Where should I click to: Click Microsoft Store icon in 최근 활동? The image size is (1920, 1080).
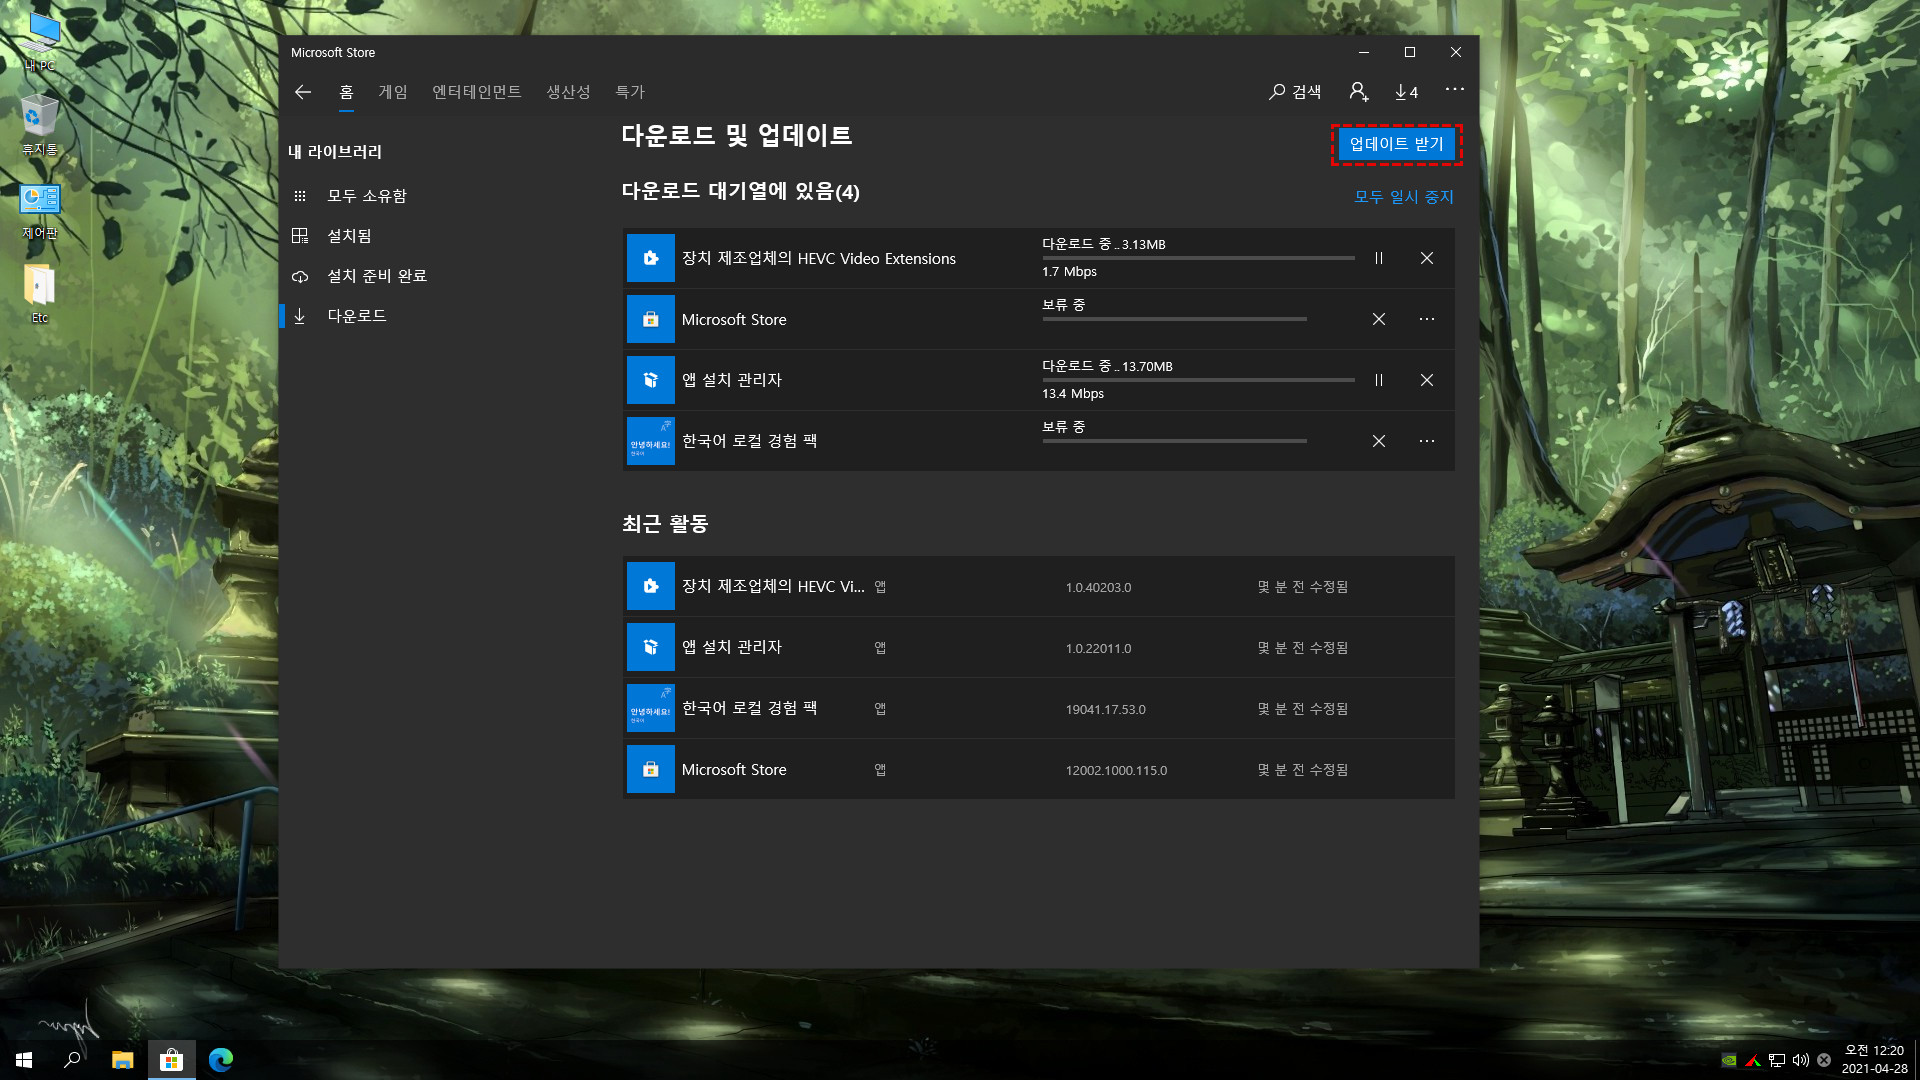651,769
